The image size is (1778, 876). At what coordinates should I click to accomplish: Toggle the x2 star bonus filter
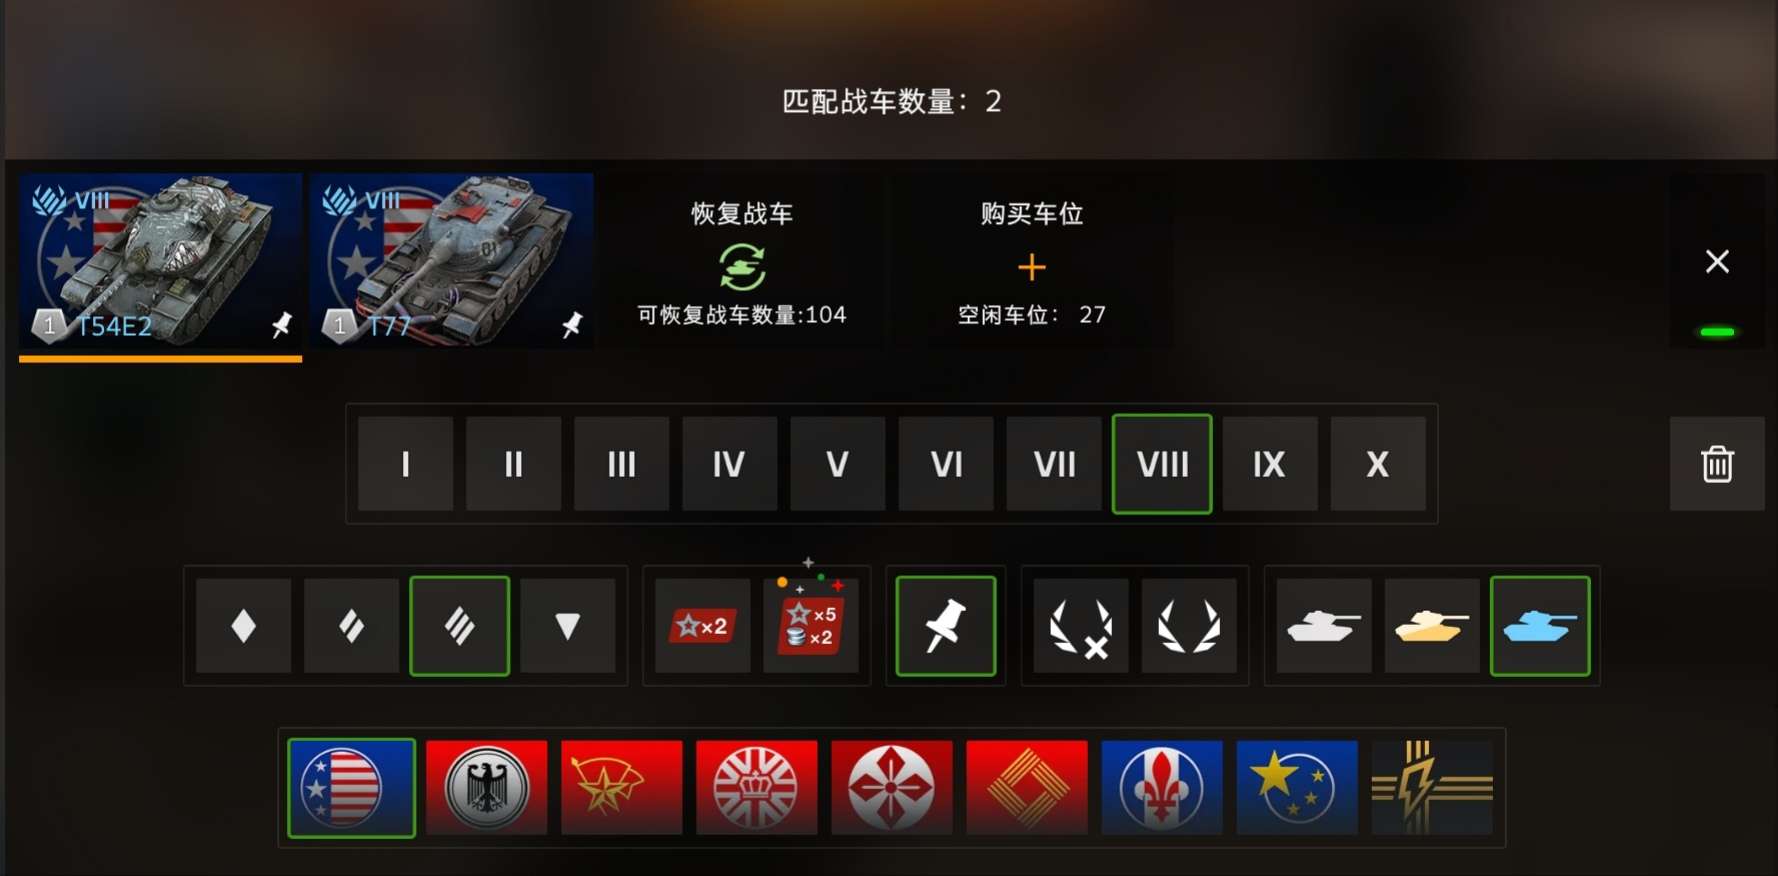tap(703, 626)
